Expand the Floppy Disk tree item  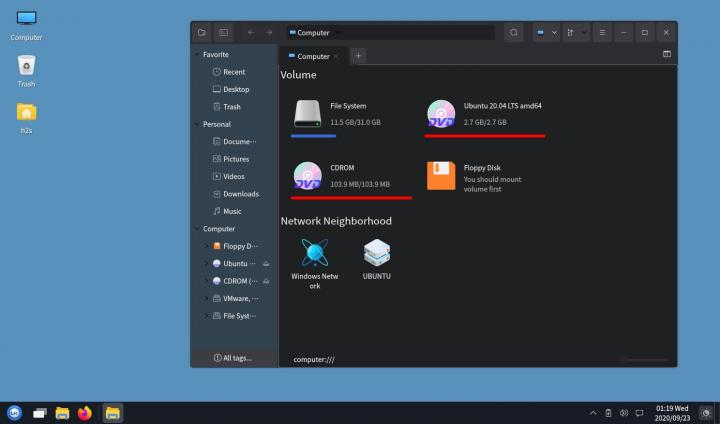point(206,246)
